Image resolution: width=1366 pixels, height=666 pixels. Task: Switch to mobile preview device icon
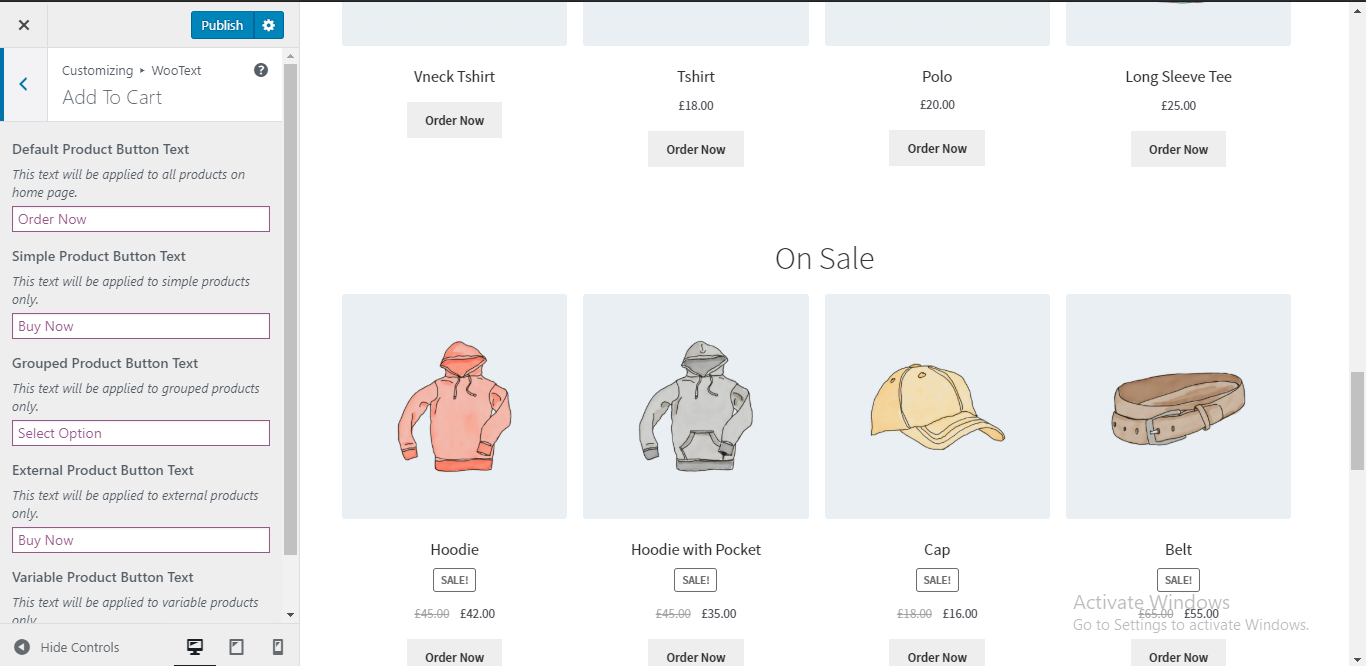pyautogui.click(x=278, y=647)
